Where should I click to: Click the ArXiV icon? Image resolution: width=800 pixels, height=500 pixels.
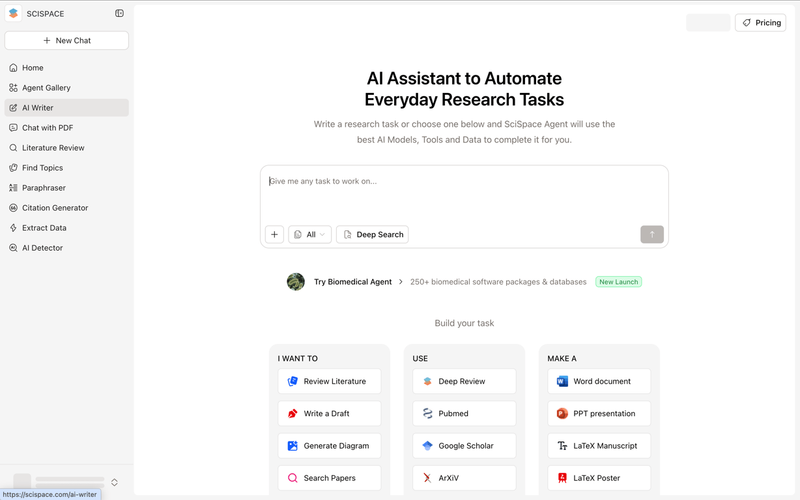(428, 478)
